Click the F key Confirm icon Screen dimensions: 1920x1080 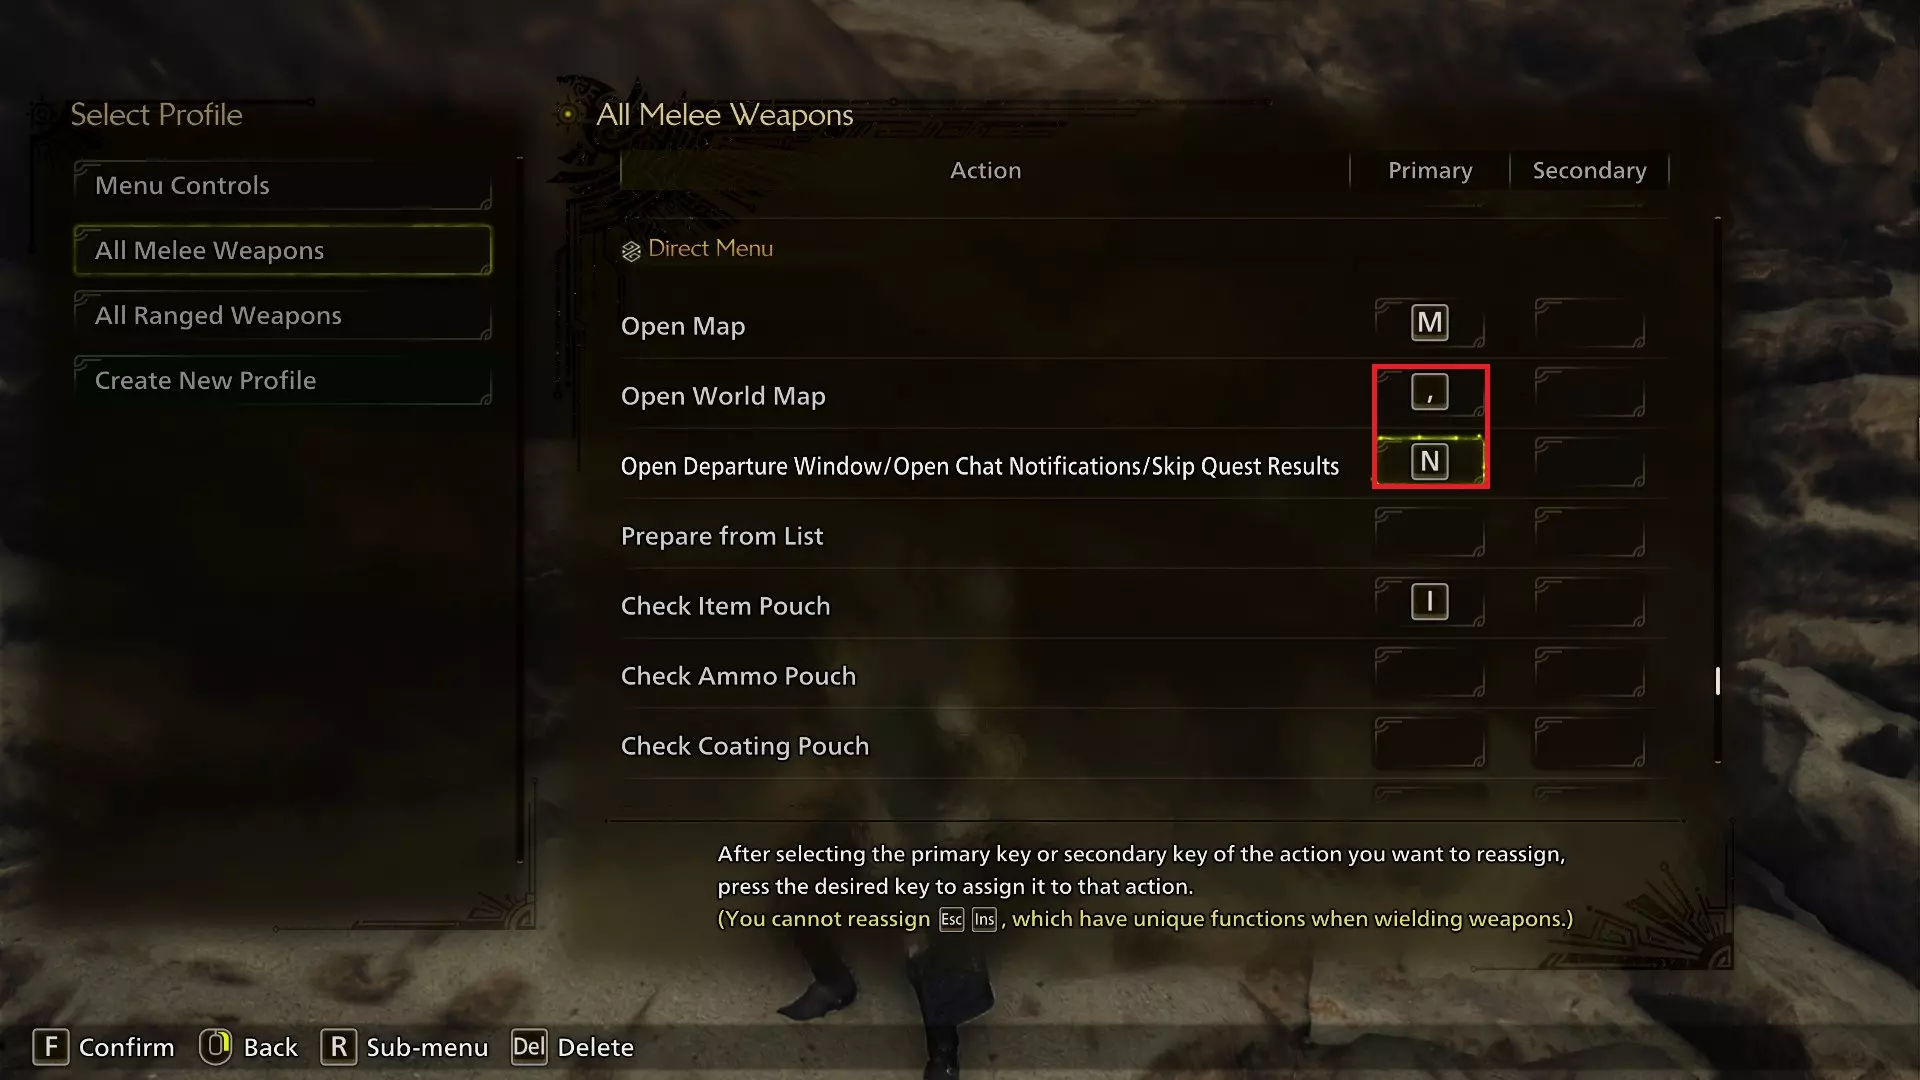51,1047
